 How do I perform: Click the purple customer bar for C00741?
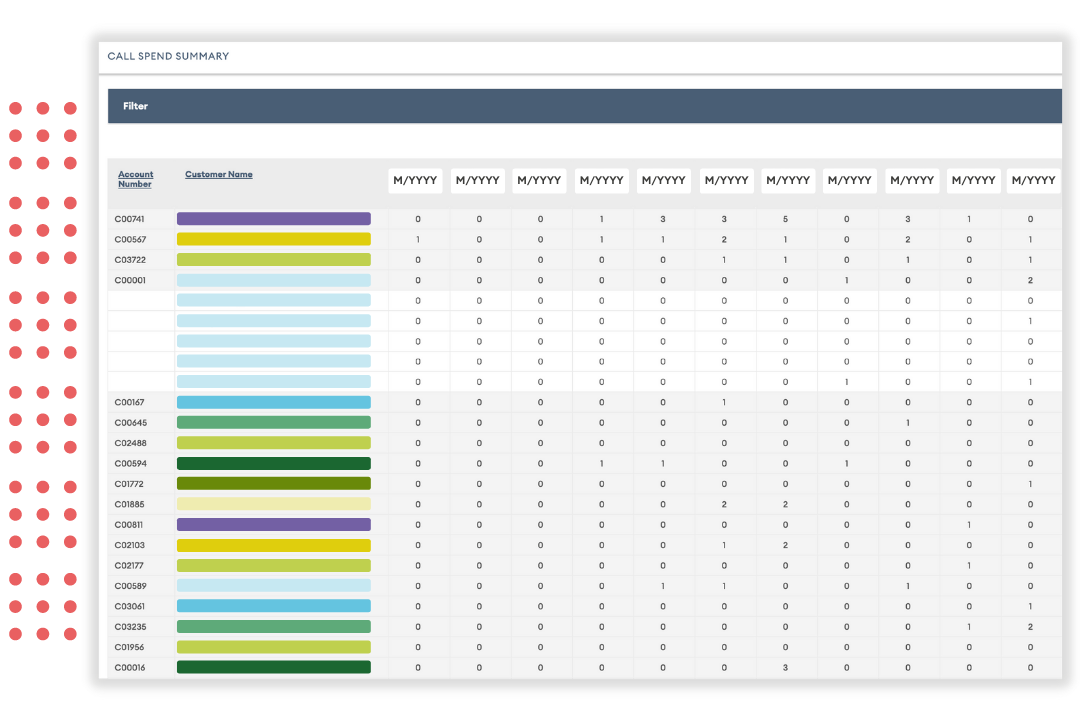(273, 219)
